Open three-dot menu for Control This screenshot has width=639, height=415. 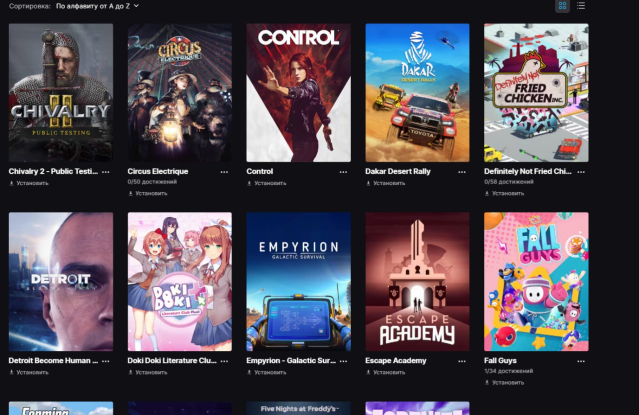tap(343, 172)
